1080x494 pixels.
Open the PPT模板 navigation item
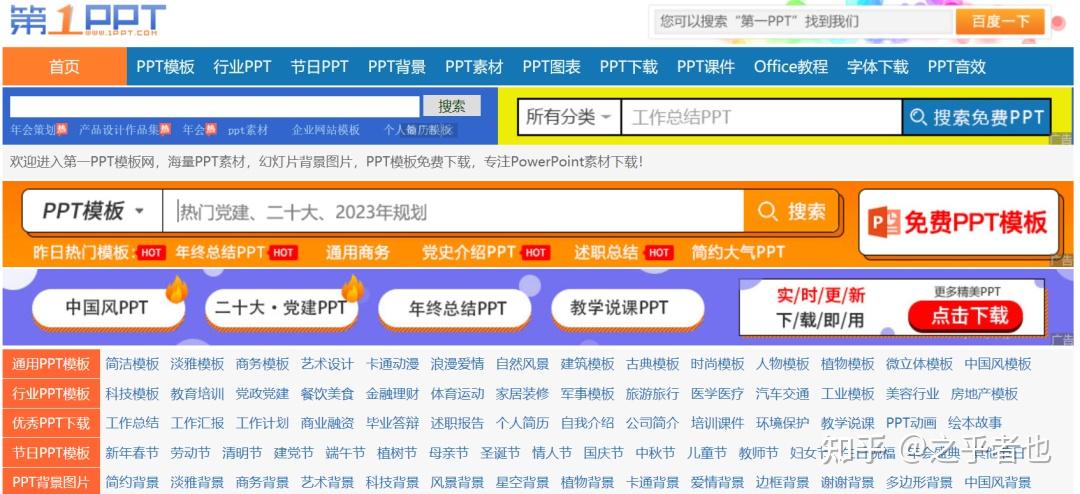[x=165, y=67]
